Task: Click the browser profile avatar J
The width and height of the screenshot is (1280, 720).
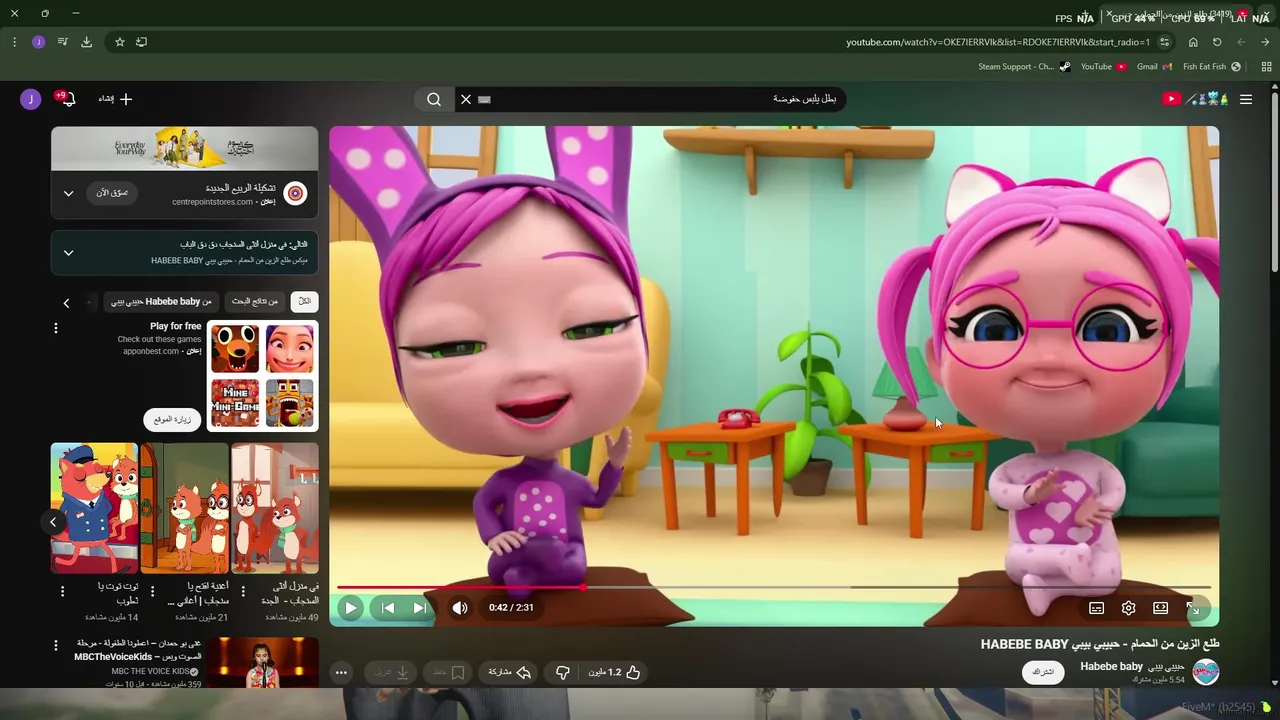Action: pyautogui.click(x=38, y=42)
